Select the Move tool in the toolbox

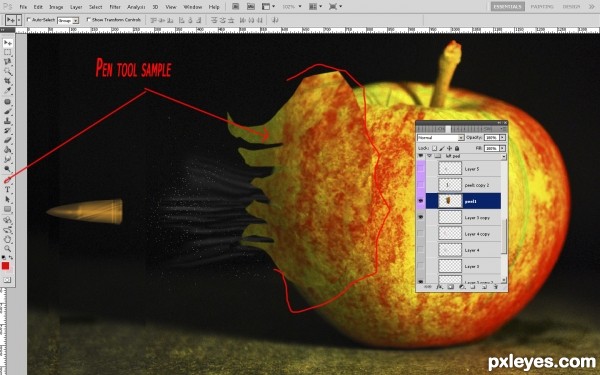point(8,43)
